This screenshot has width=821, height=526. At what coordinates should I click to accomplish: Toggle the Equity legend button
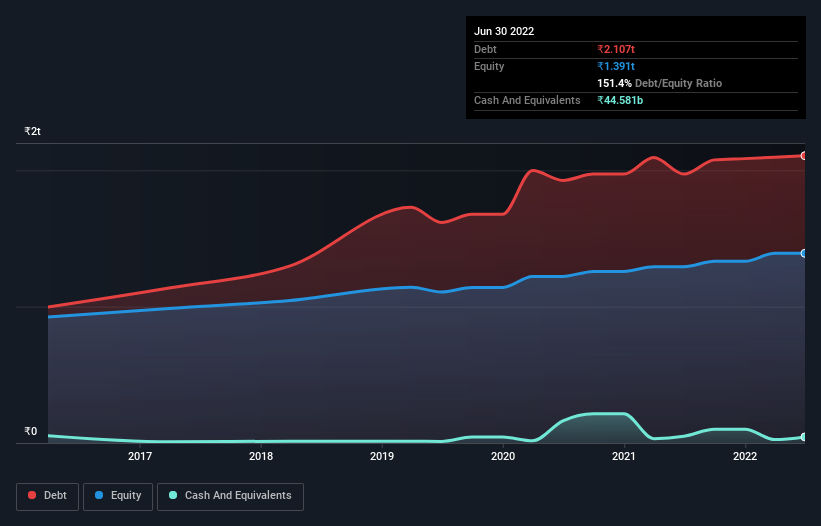[118, 496]
